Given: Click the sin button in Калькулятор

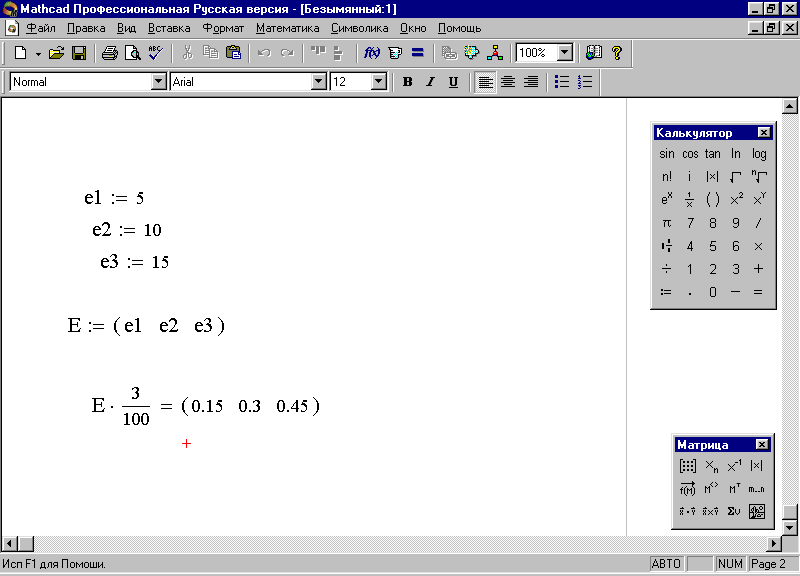Looking at the screenshot, I should [666, 154].
